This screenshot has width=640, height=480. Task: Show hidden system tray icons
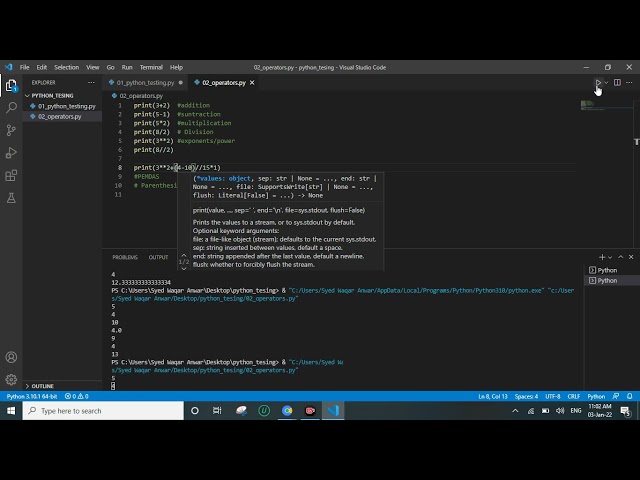coord(515,411)
